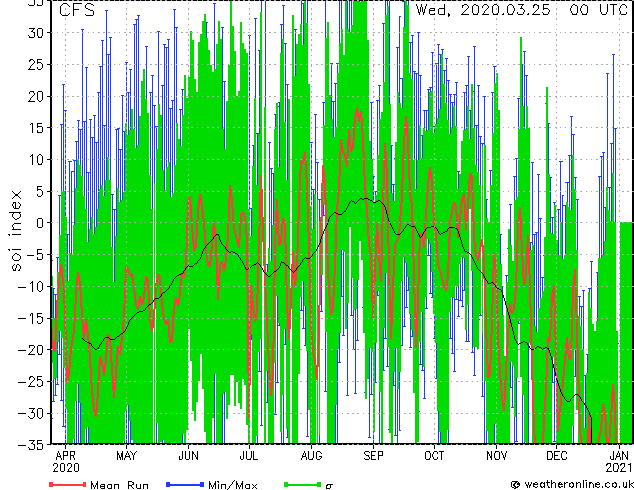Click the 'MAY' x-axis label
Image resolution: width=634 pixels, height=490 pixels.
click(x=127, y=456)
